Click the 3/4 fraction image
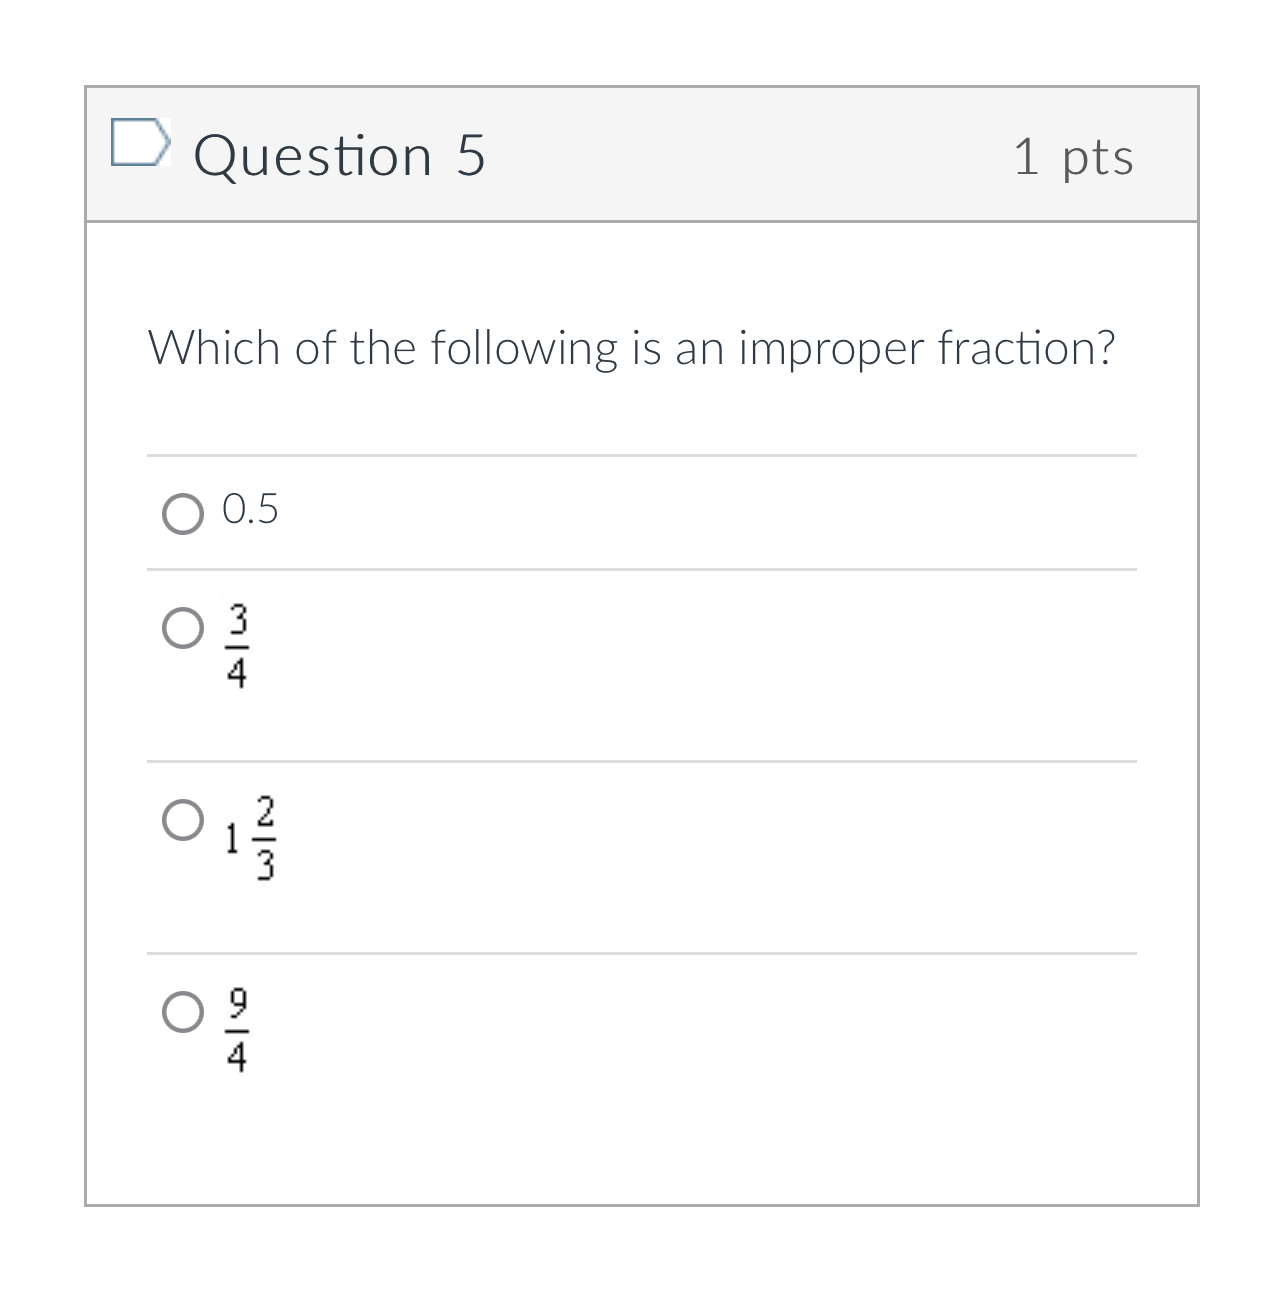 [237, 645]
